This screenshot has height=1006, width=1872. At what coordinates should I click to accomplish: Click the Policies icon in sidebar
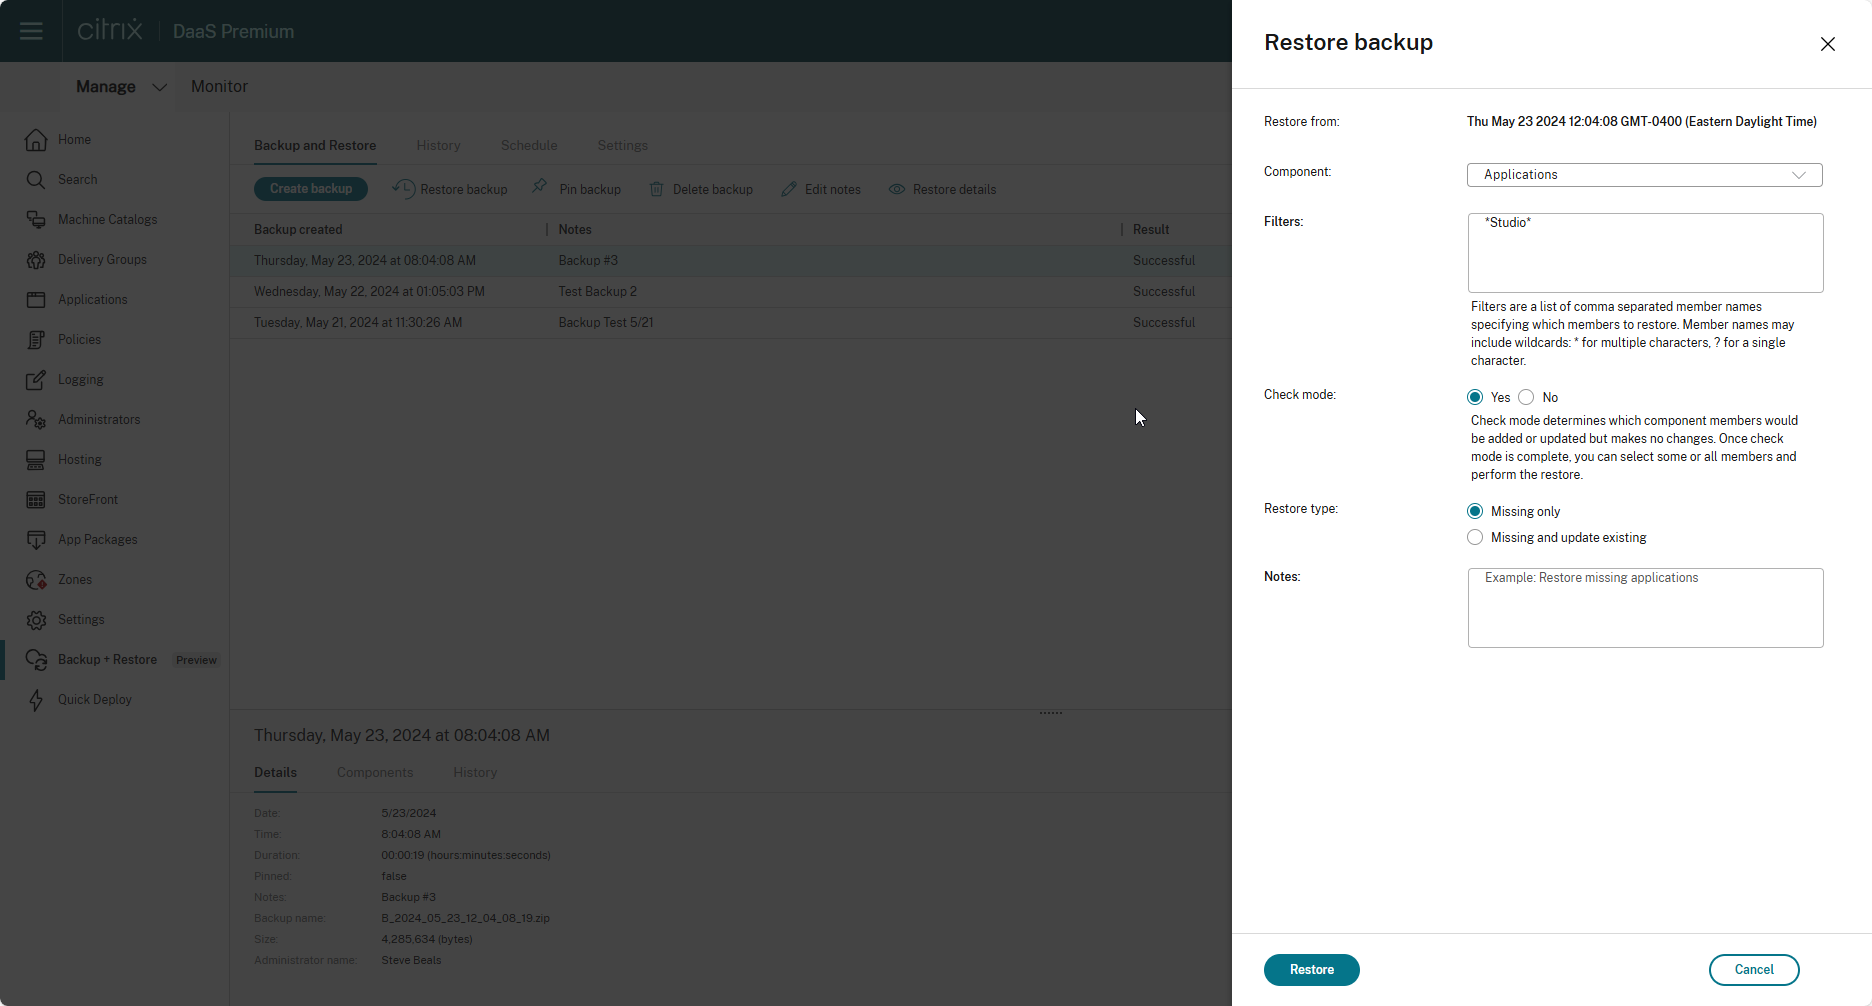pos(36,340)
